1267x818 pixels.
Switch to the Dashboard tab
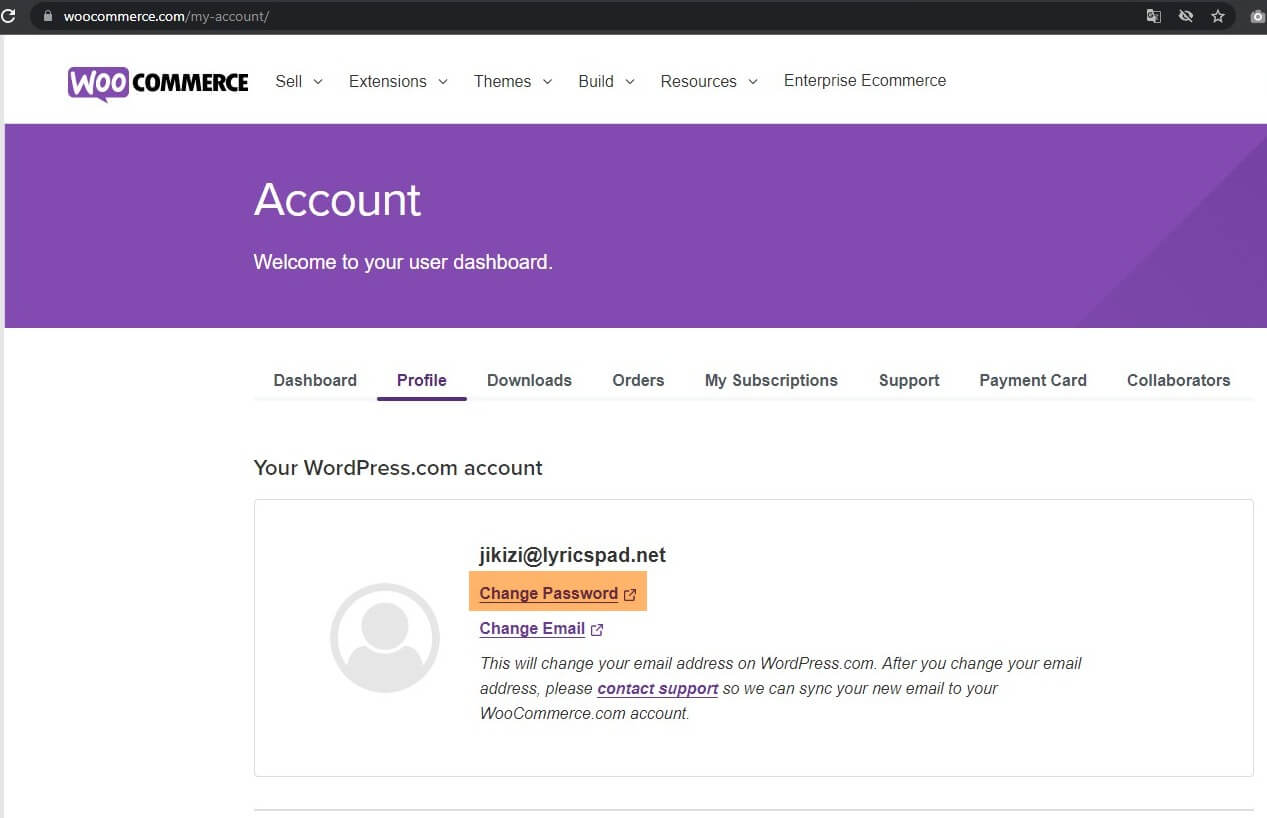click(315, 380)
